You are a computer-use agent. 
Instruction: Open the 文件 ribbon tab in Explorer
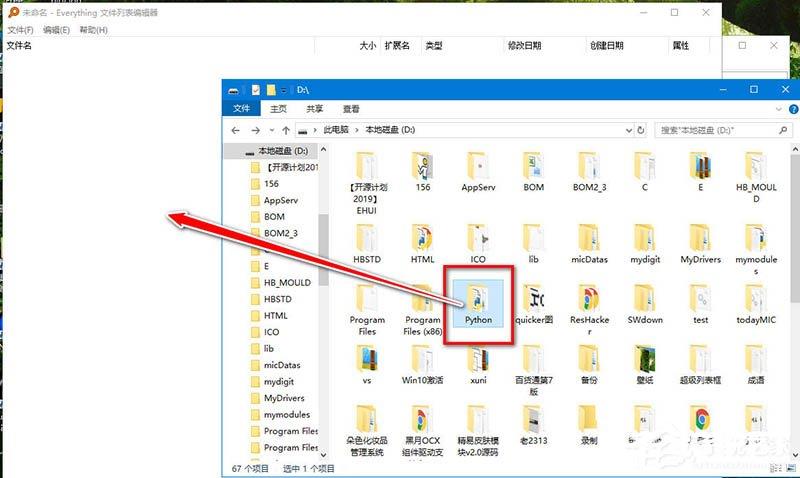(241, 109)
